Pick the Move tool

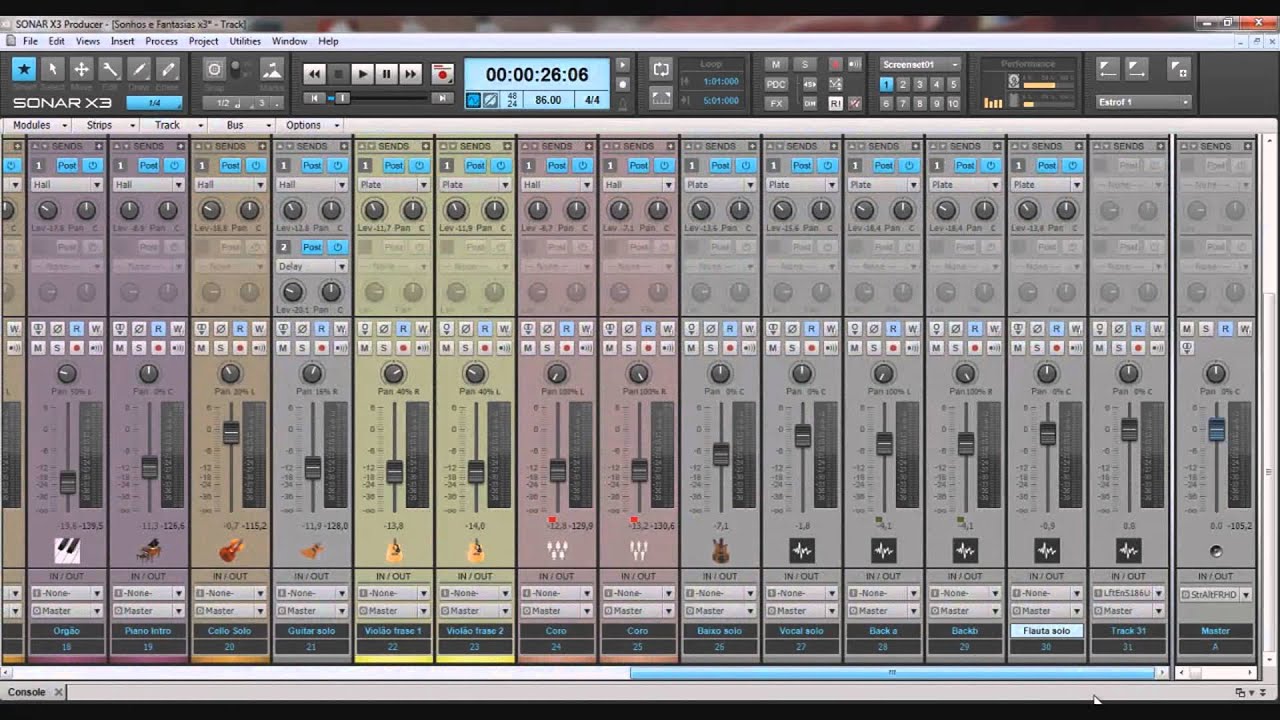click(x=82, y=70)
